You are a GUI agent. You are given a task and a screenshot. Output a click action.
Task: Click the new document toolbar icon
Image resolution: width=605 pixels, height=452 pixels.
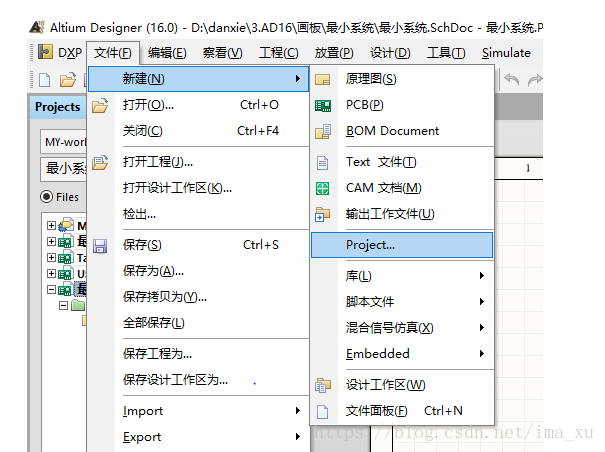tap(44, 80)
